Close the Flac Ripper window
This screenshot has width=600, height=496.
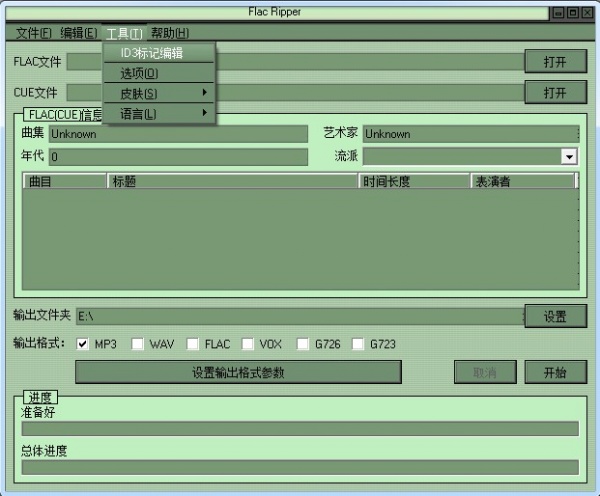click(587, 13)
